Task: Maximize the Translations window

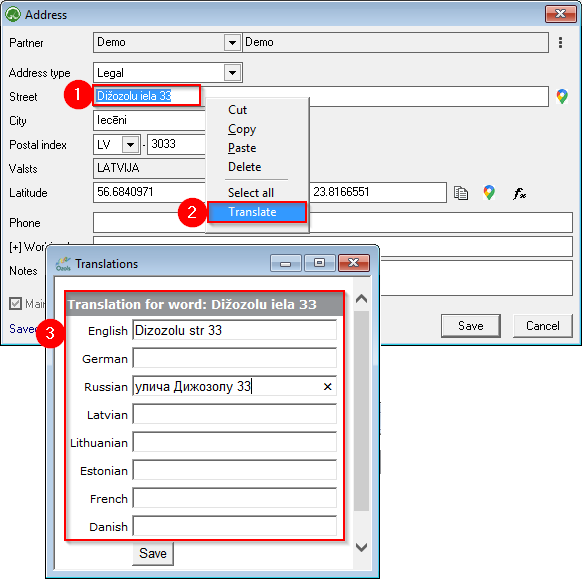Action: 319,263
